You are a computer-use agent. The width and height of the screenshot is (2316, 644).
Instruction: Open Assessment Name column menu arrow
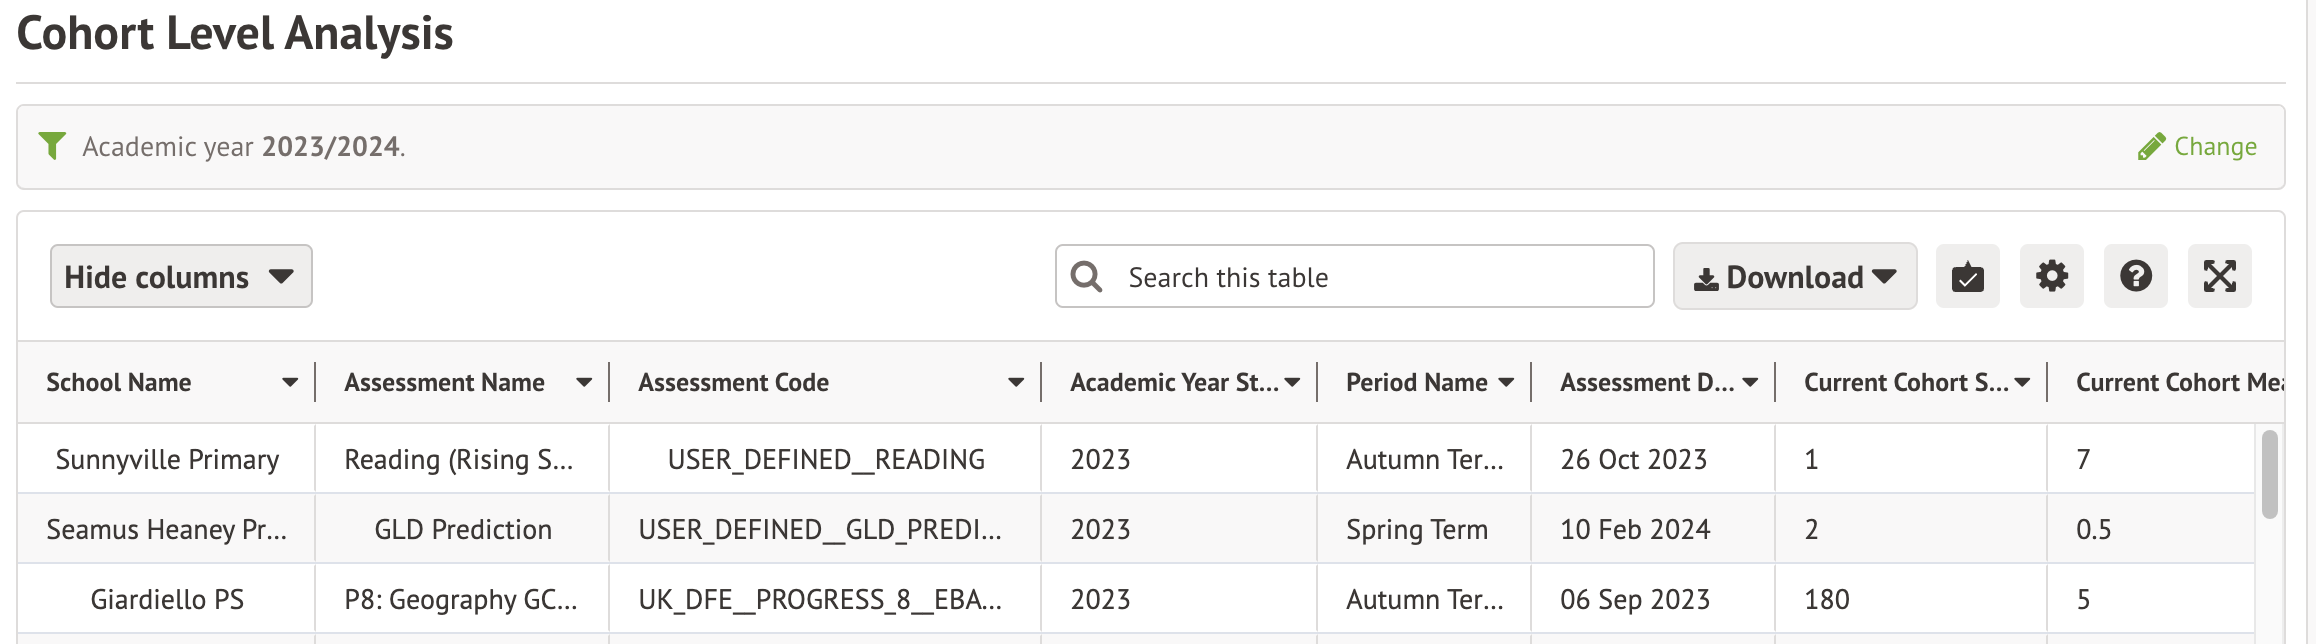(584, 383)
